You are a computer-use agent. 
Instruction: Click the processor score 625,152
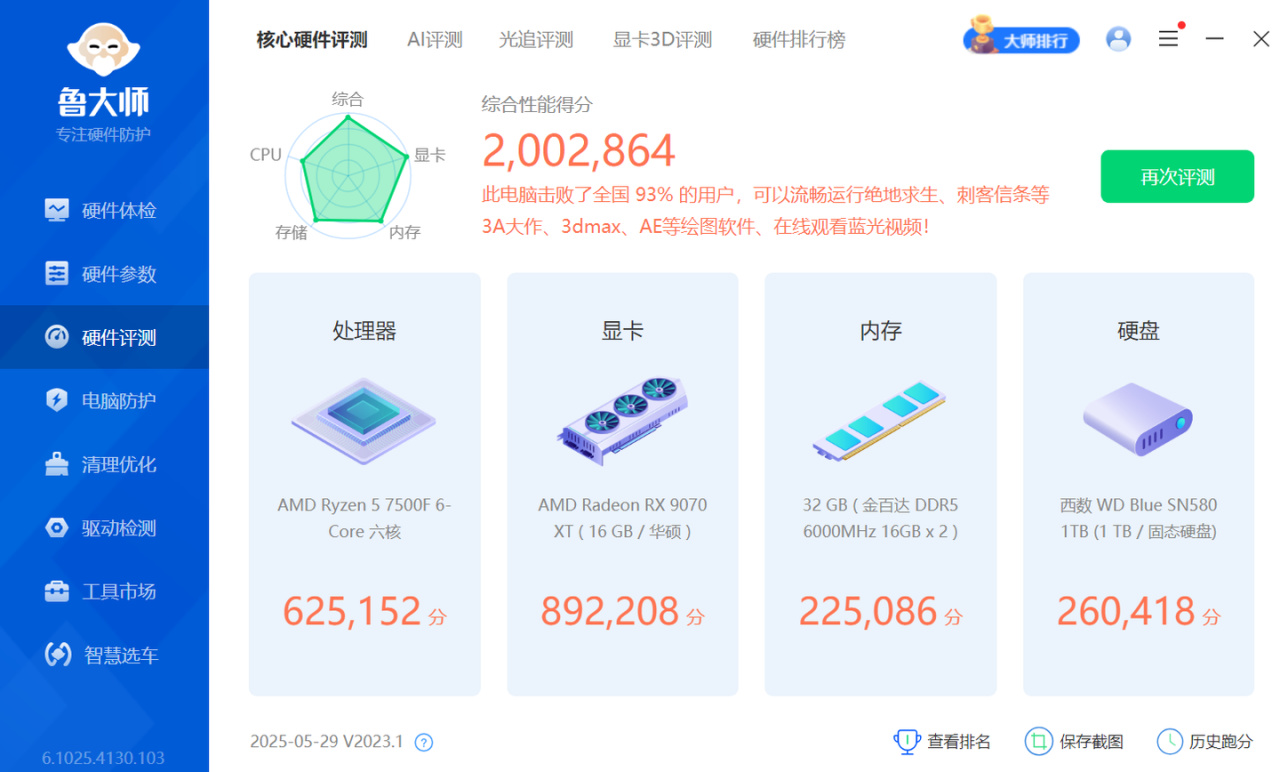[x=350, y=611]
